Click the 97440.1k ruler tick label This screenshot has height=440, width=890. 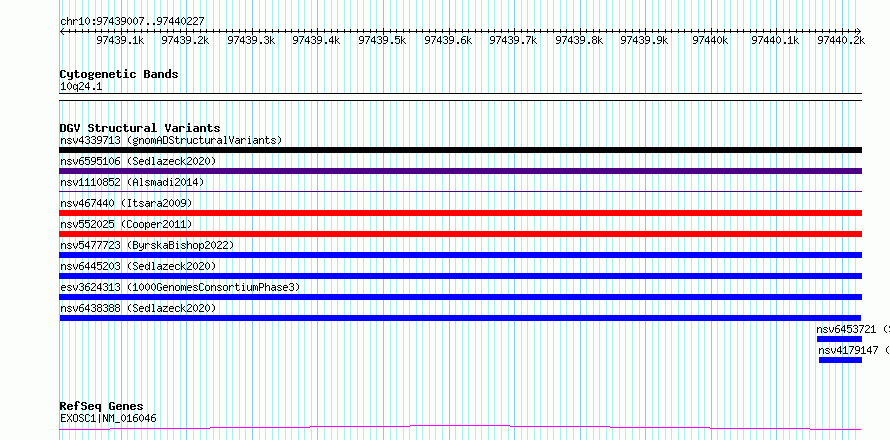(x=776, y=40)
